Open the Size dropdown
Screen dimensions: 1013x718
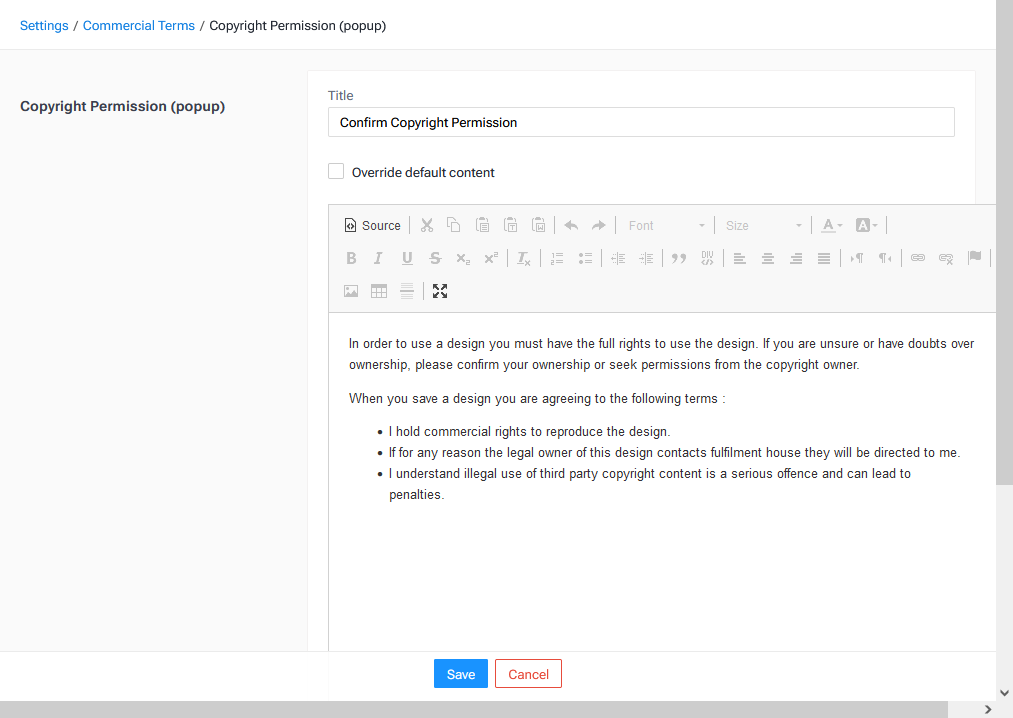click(763, 226)
